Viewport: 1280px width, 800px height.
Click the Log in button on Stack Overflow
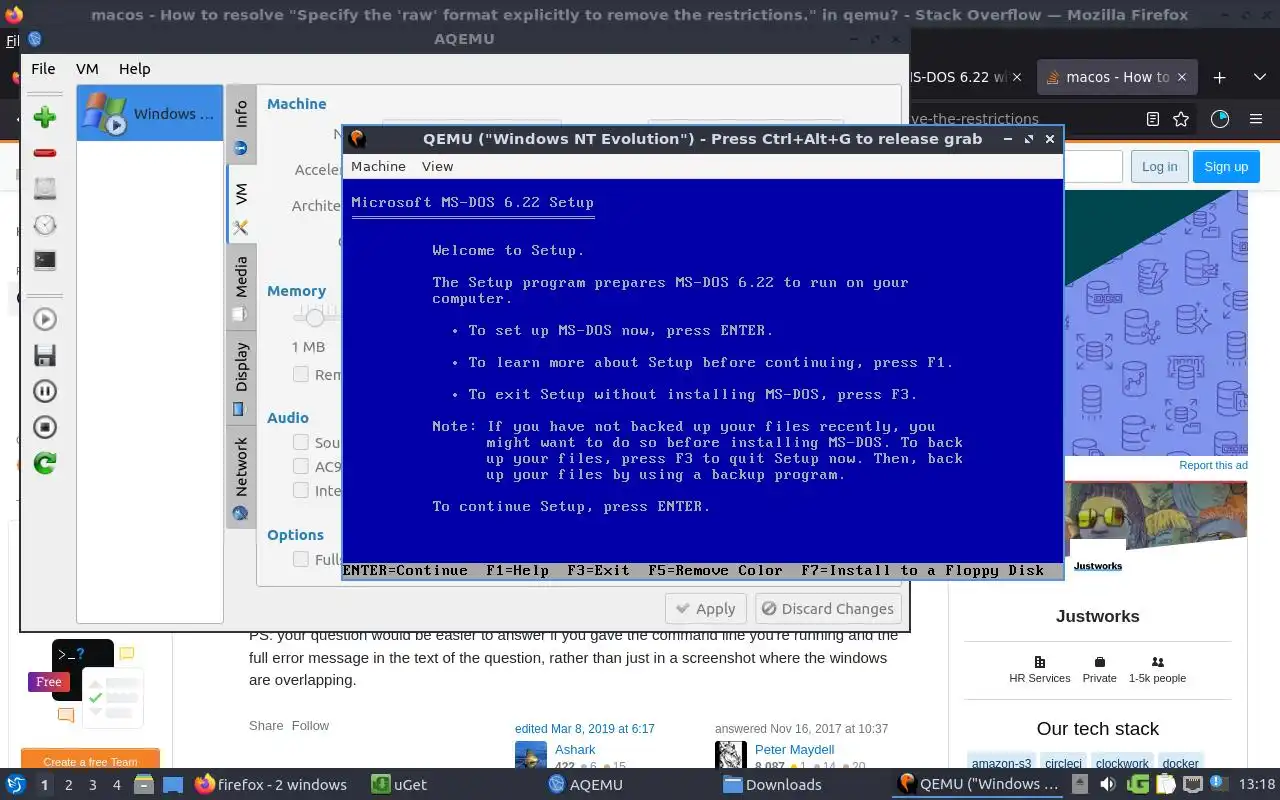pos(1159,167)
